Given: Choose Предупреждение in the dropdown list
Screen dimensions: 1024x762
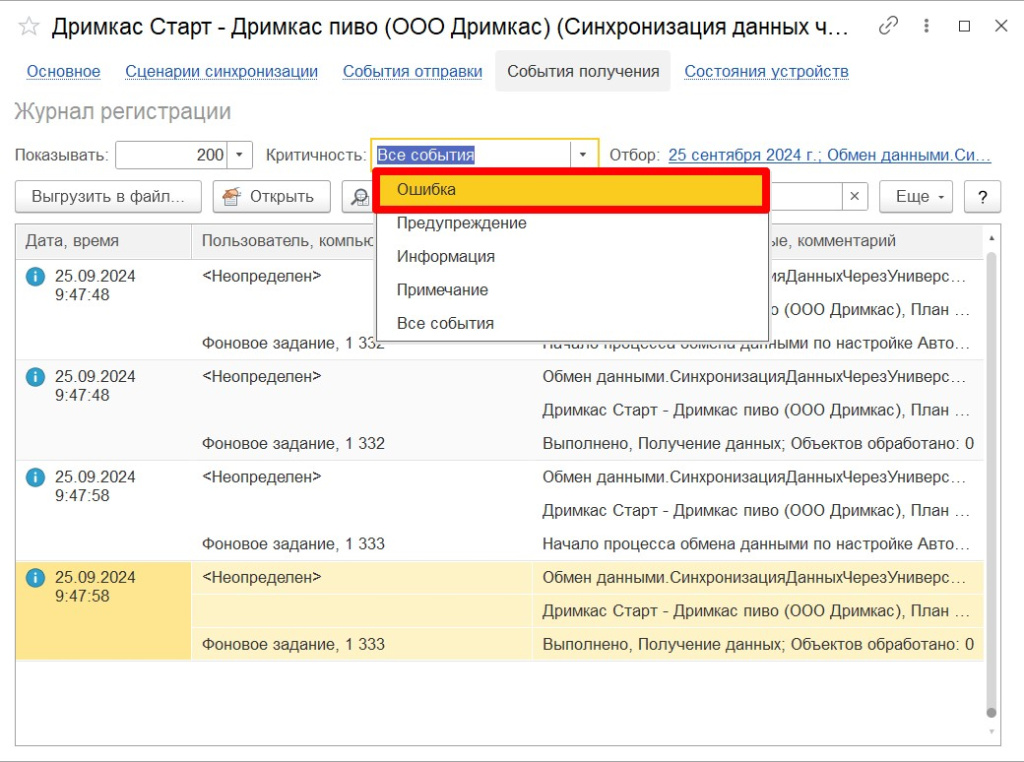Looking at the screenshot, I should [461, 223].
